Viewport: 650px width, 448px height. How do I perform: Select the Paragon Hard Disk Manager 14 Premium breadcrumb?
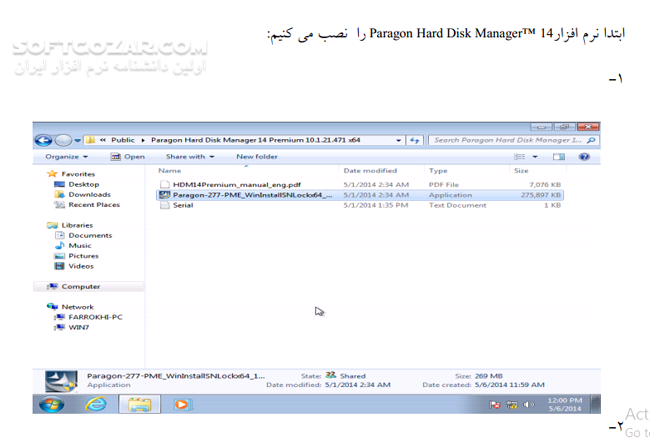(x=255, y=140)
